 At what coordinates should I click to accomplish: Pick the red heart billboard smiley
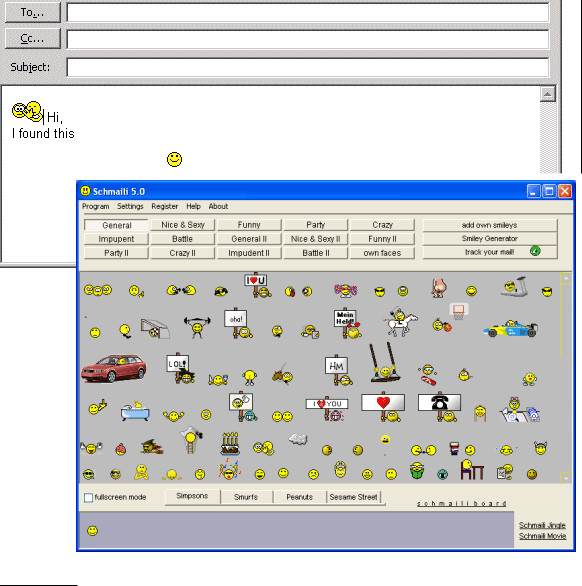[x=383, y=408]
